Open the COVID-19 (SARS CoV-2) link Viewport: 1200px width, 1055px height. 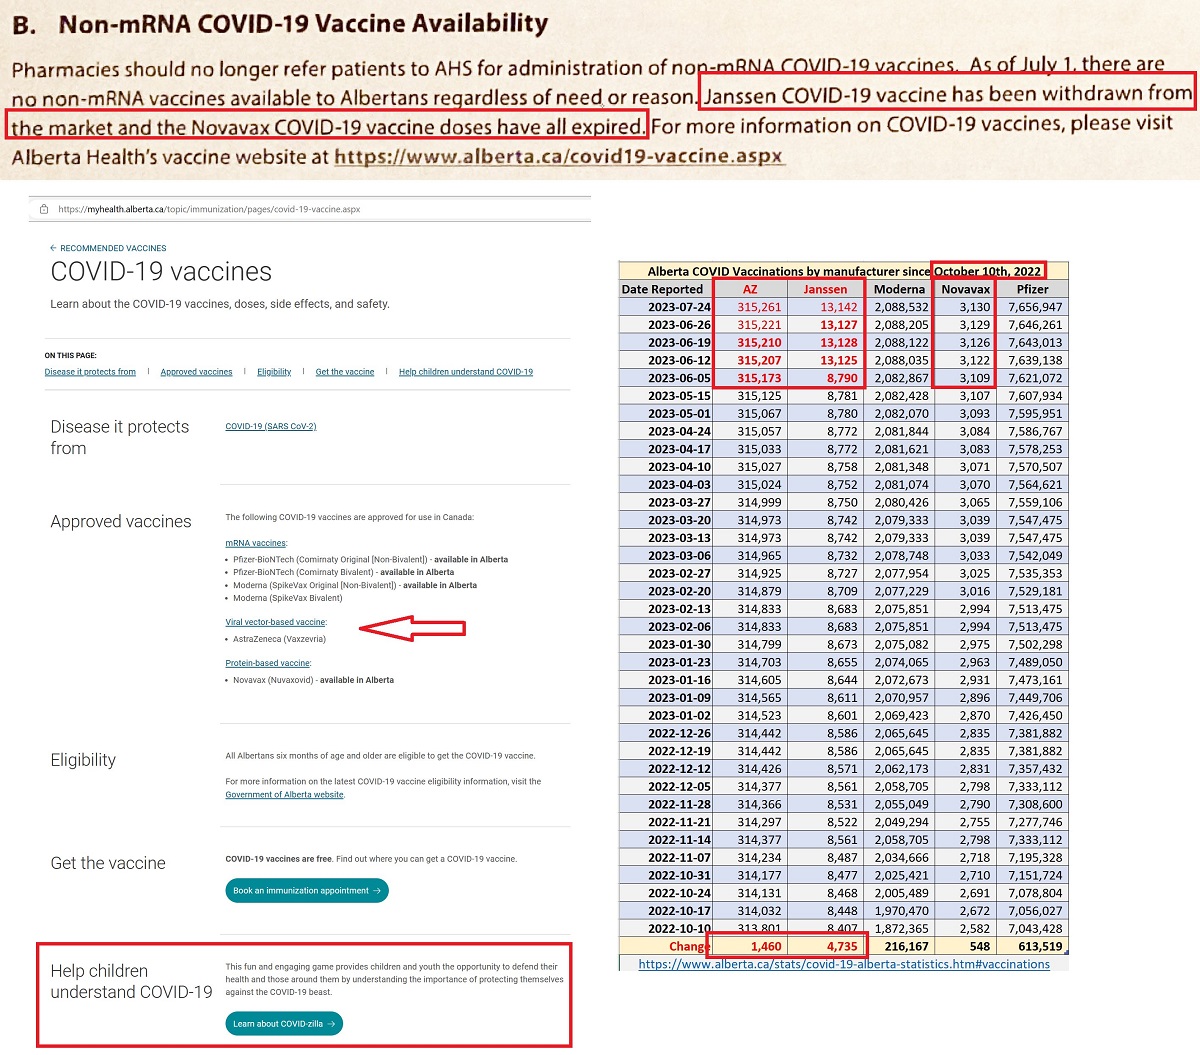pos(271,426)
